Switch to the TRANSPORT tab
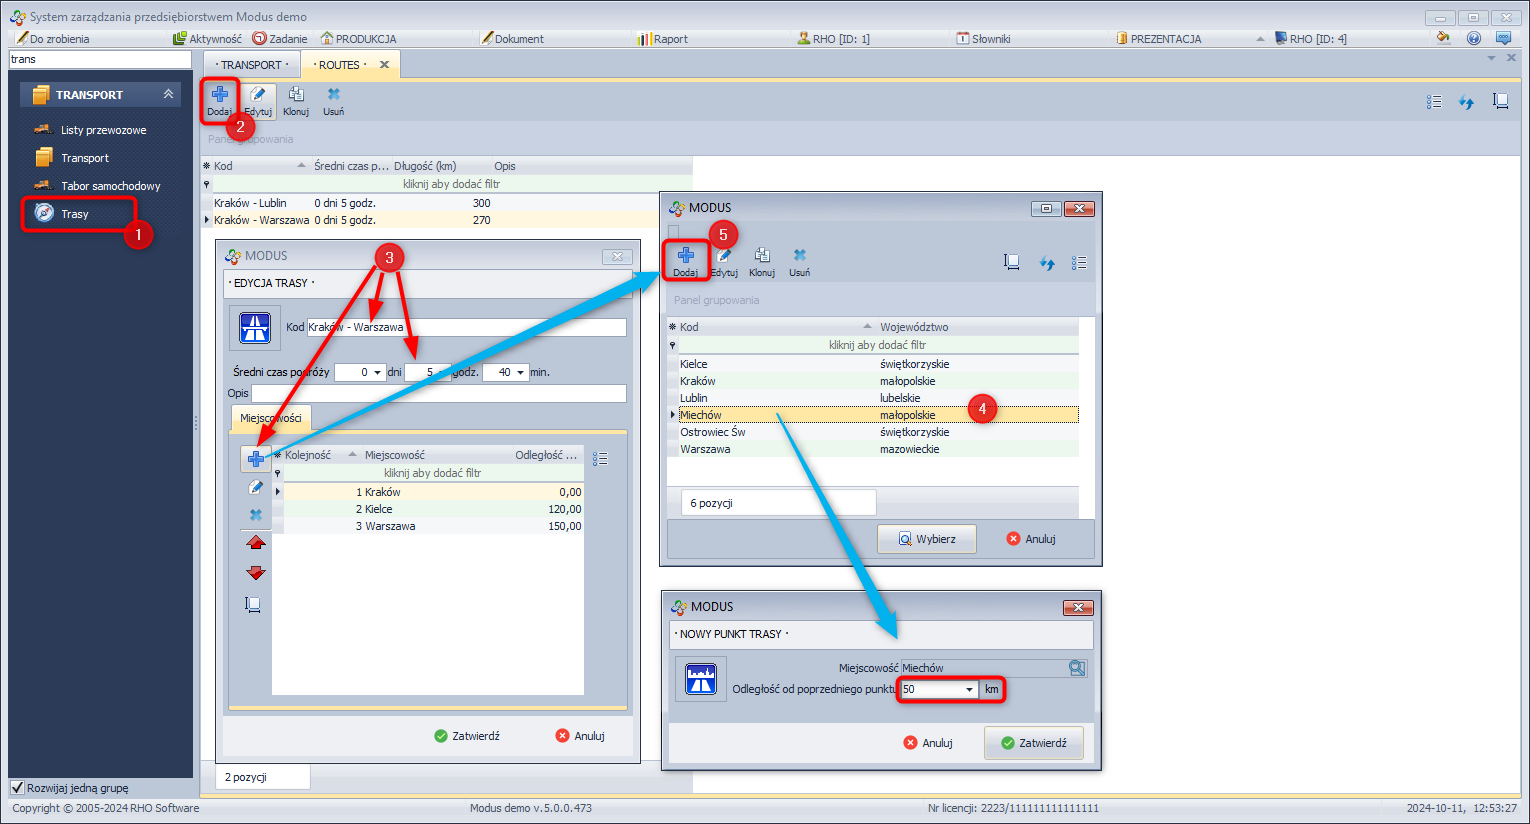 251,65
